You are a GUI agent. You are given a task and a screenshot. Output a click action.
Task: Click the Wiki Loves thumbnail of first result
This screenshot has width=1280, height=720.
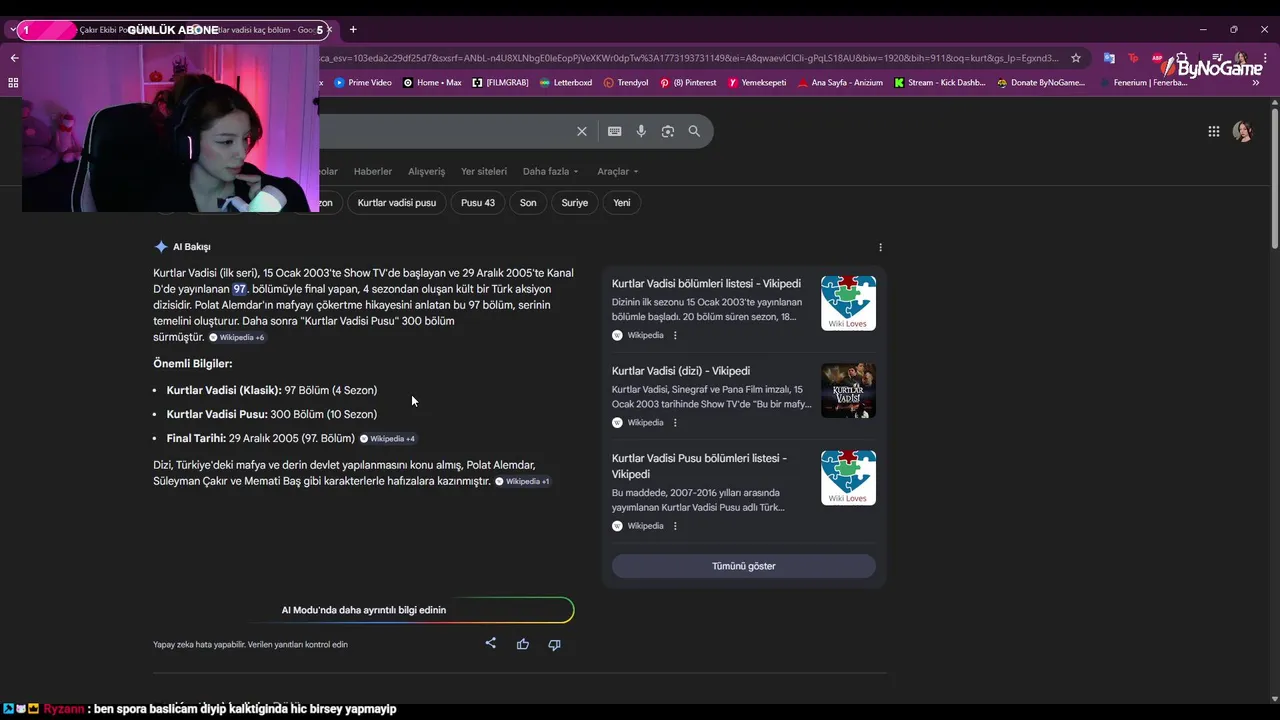[848, 303]
